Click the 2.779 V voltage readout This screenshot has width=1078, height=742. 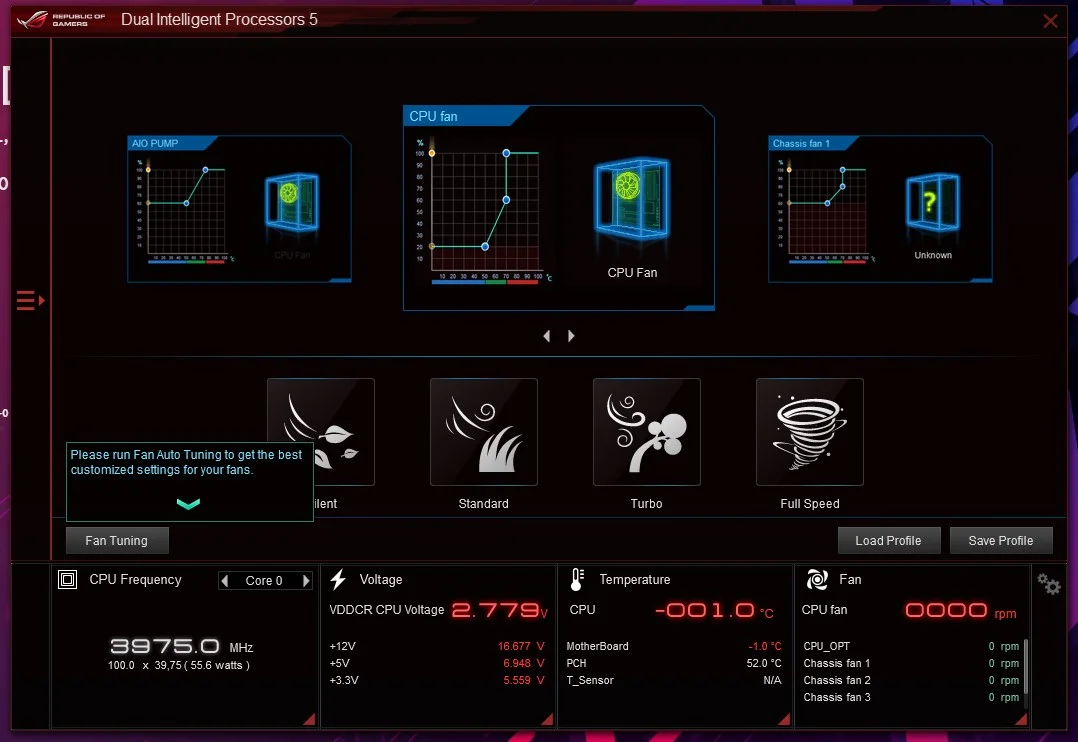click(x=499, y=611)
